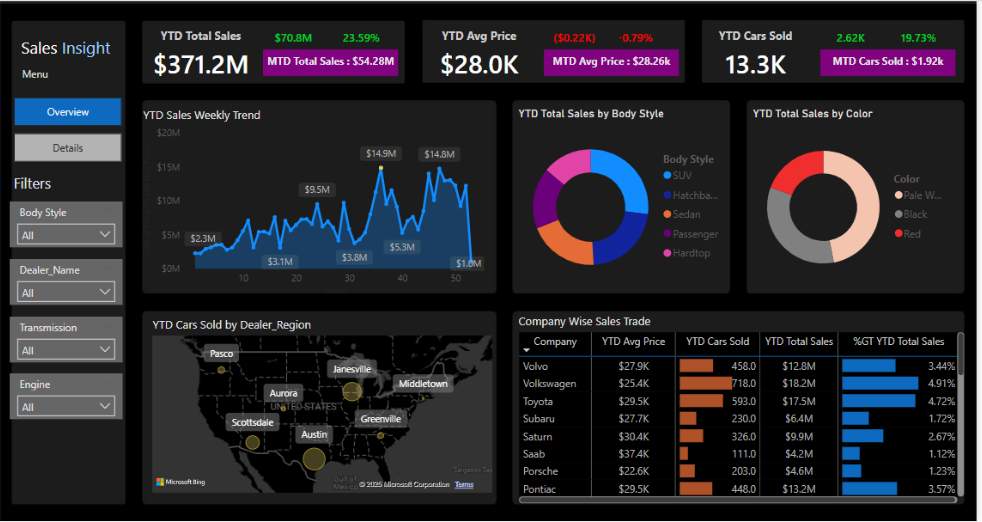Sort table by YTD Total Sales header

coord(799,342)
